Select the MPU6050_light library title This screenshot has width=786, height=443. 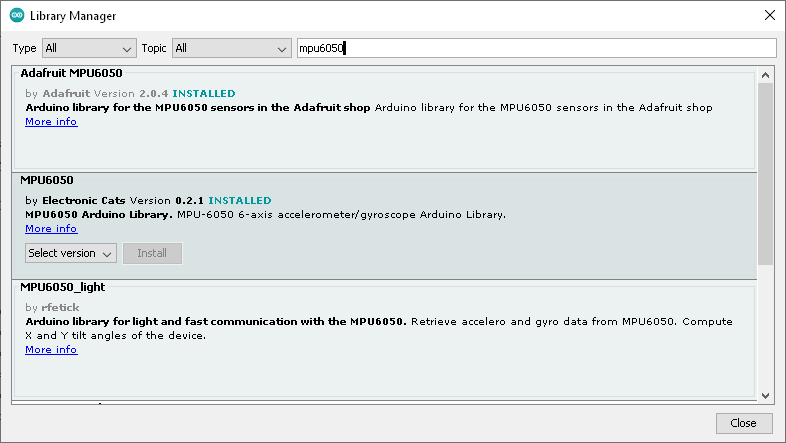coord(63,287)
